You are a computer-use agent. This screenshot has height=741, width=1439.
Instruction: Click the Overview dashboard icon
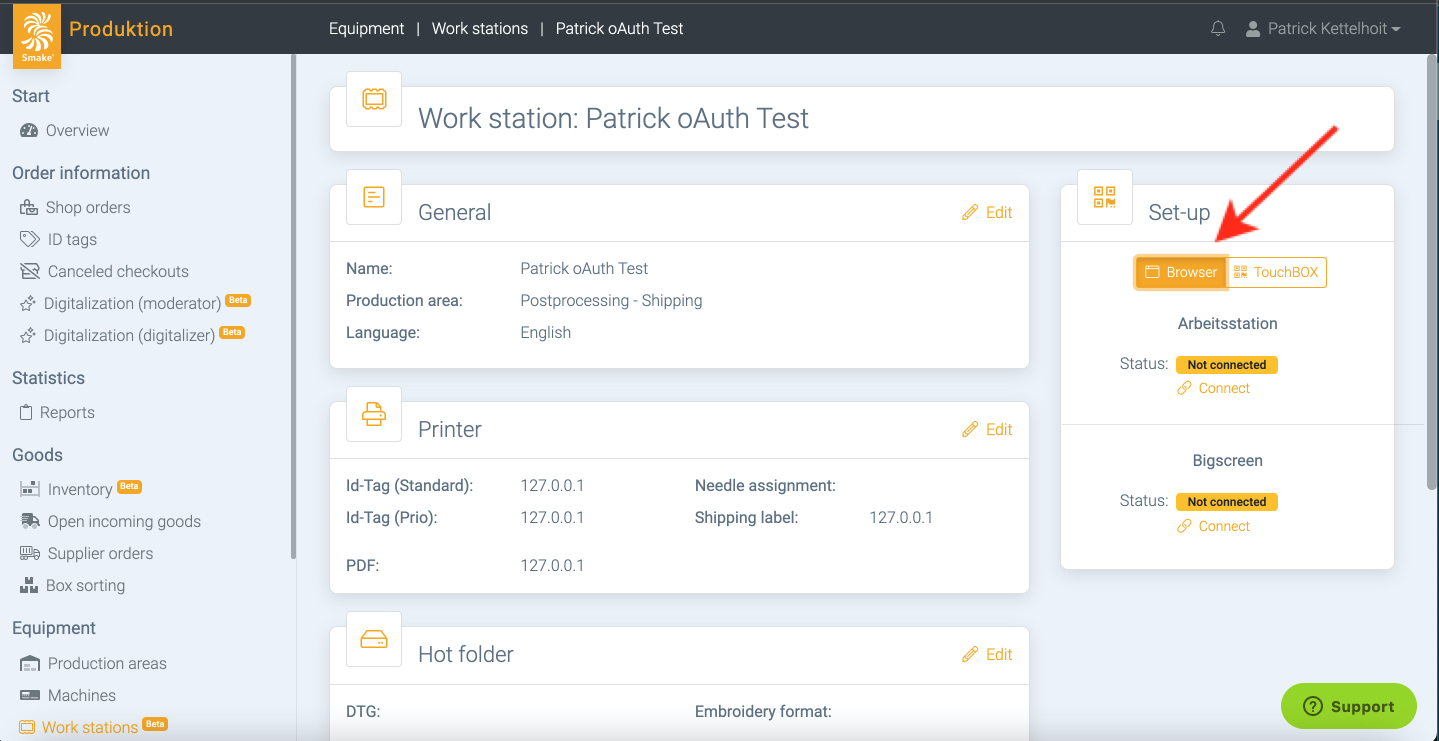[28, 131]
